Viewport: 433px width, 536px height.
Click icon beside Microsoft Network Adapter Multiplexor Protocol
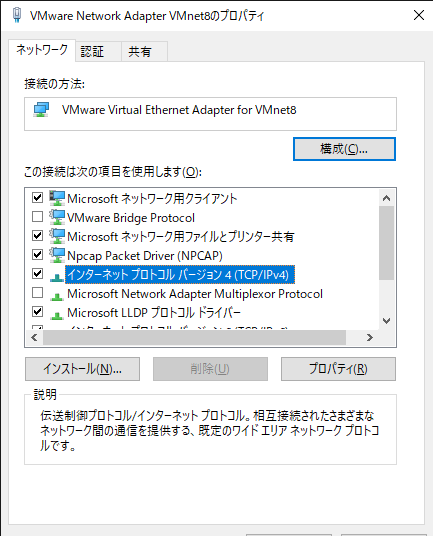[x=56, y=296]
